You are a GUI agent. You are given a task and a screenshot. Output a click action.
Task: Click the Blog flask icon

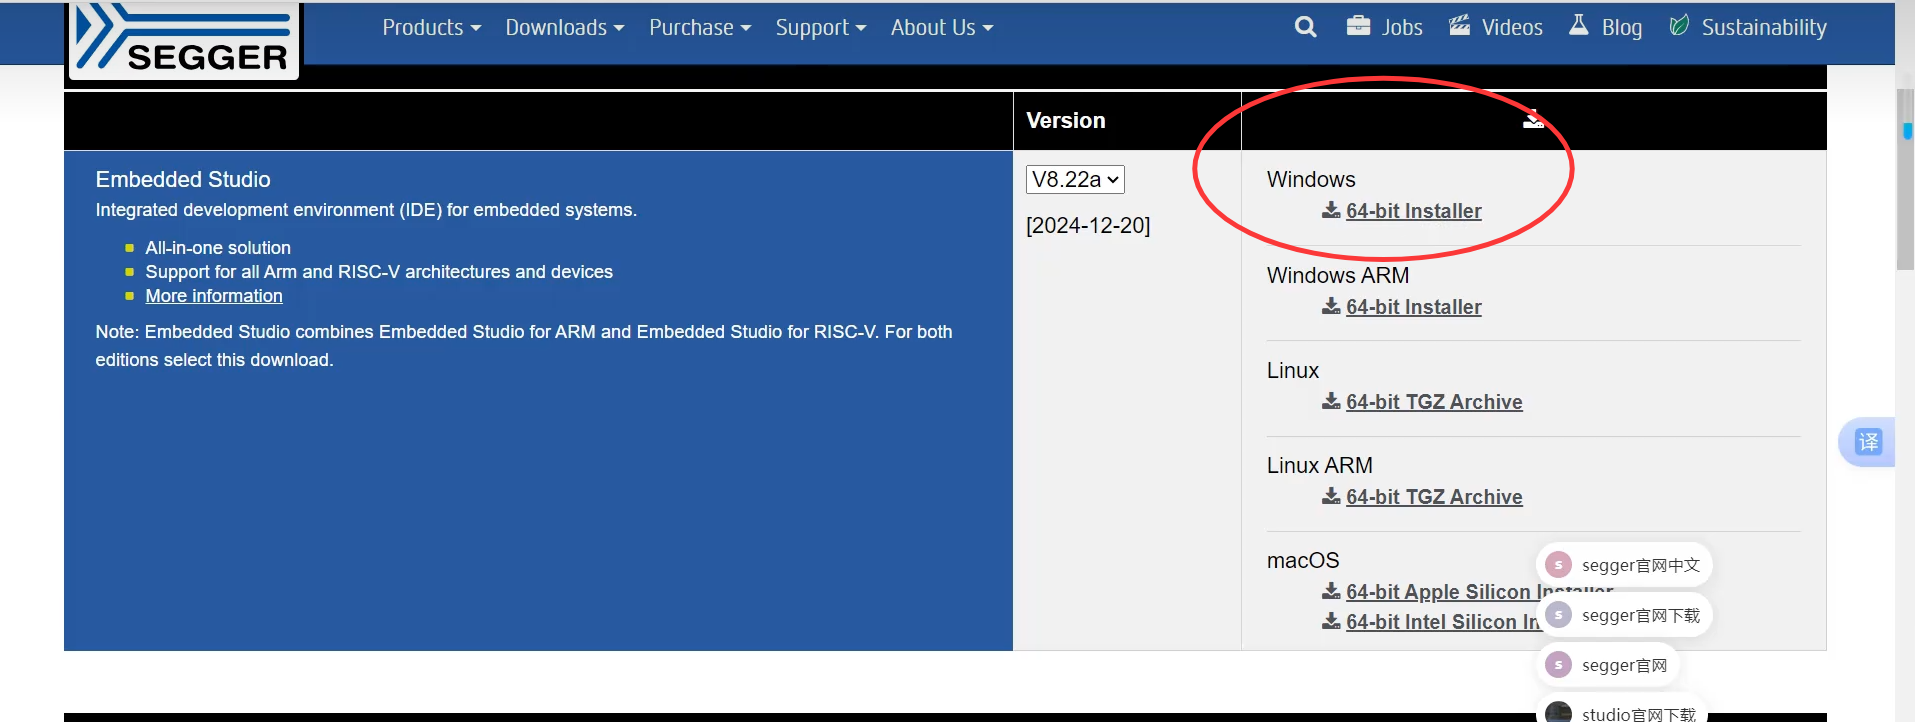[x=1578, y=26]
